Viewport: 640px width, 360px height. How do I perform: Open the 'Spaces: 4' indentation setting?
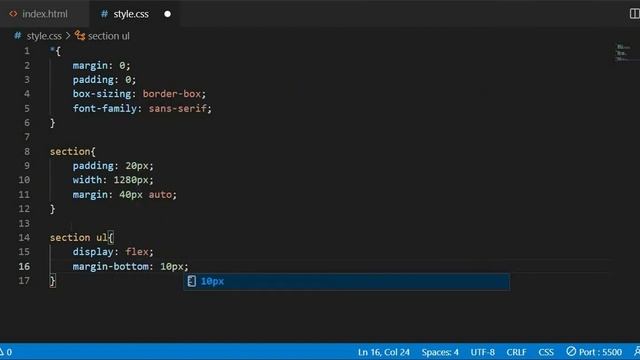440,352
